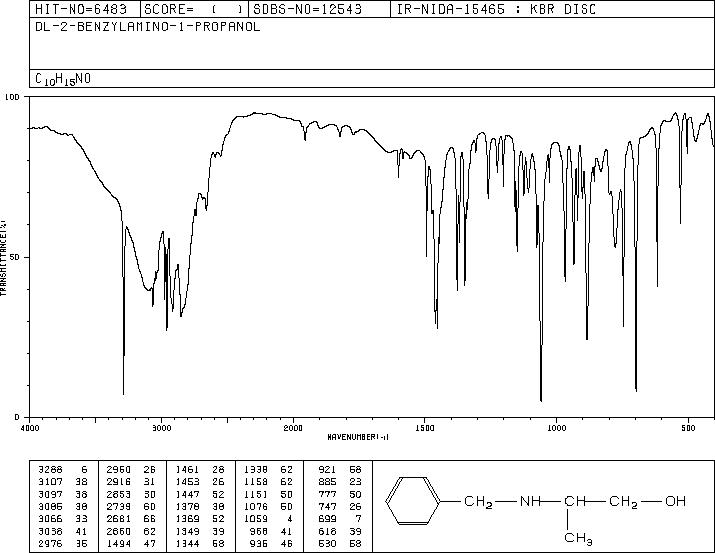Image resolution: width=715 pixels, height=553 pixels.
Task: Select the 3288 peak table entry
Action: 62,470
